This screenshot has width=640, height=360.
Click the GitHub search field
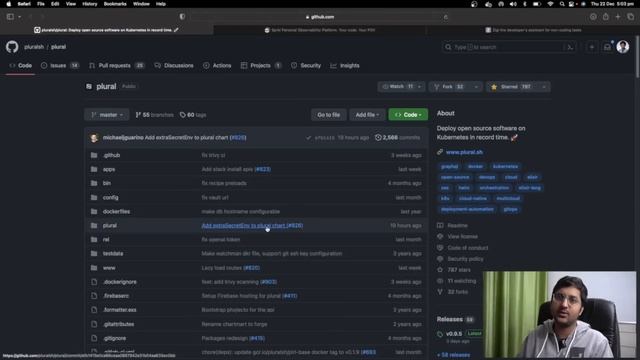click(x=509, y=47)
